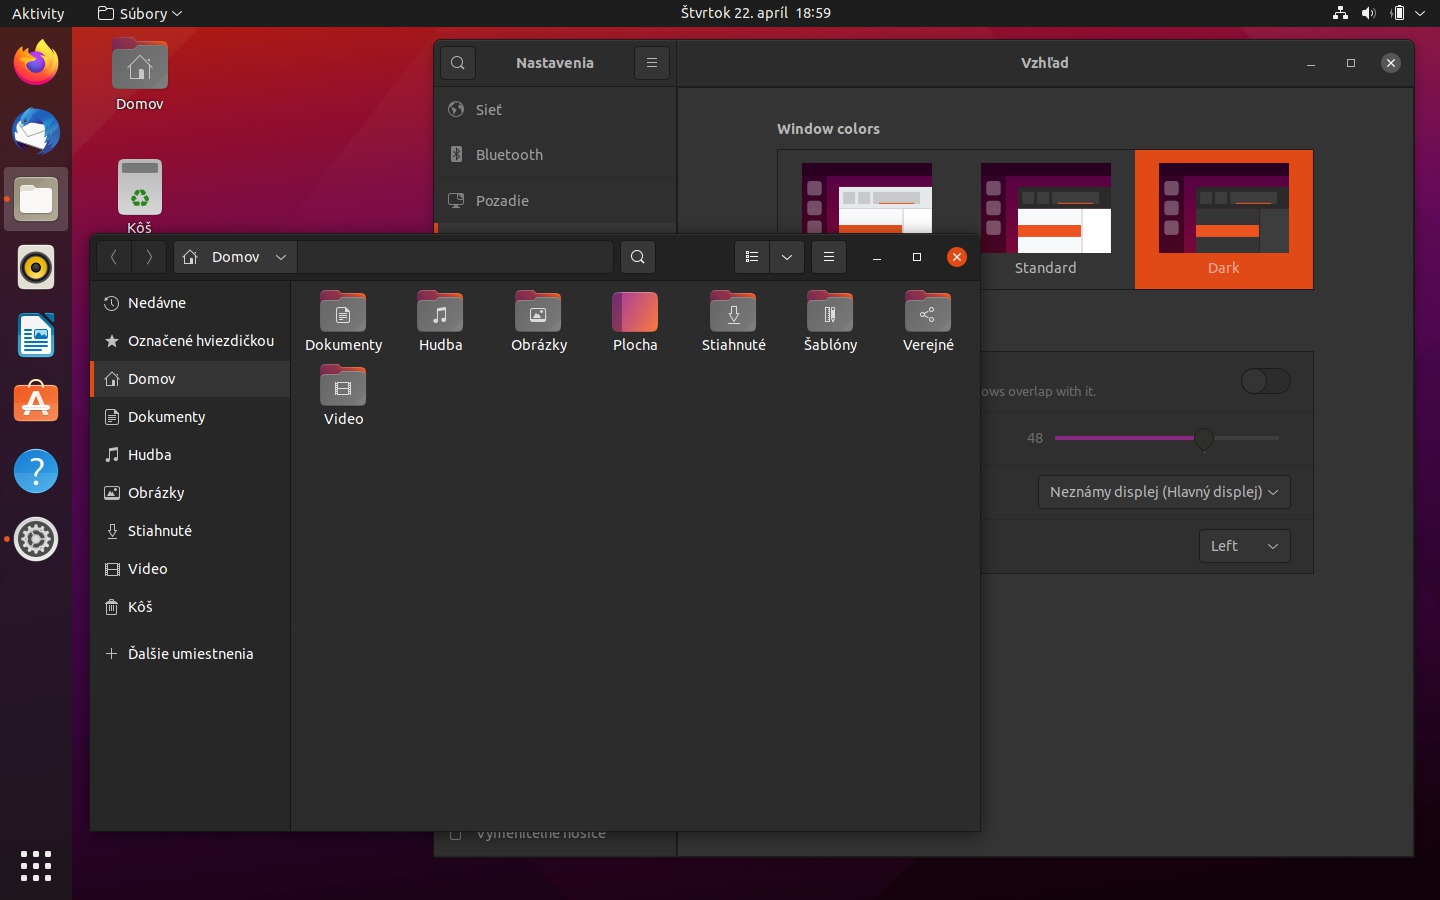Open Ďalšie umiestnenia in sidebar

click(x=190, y=654)
